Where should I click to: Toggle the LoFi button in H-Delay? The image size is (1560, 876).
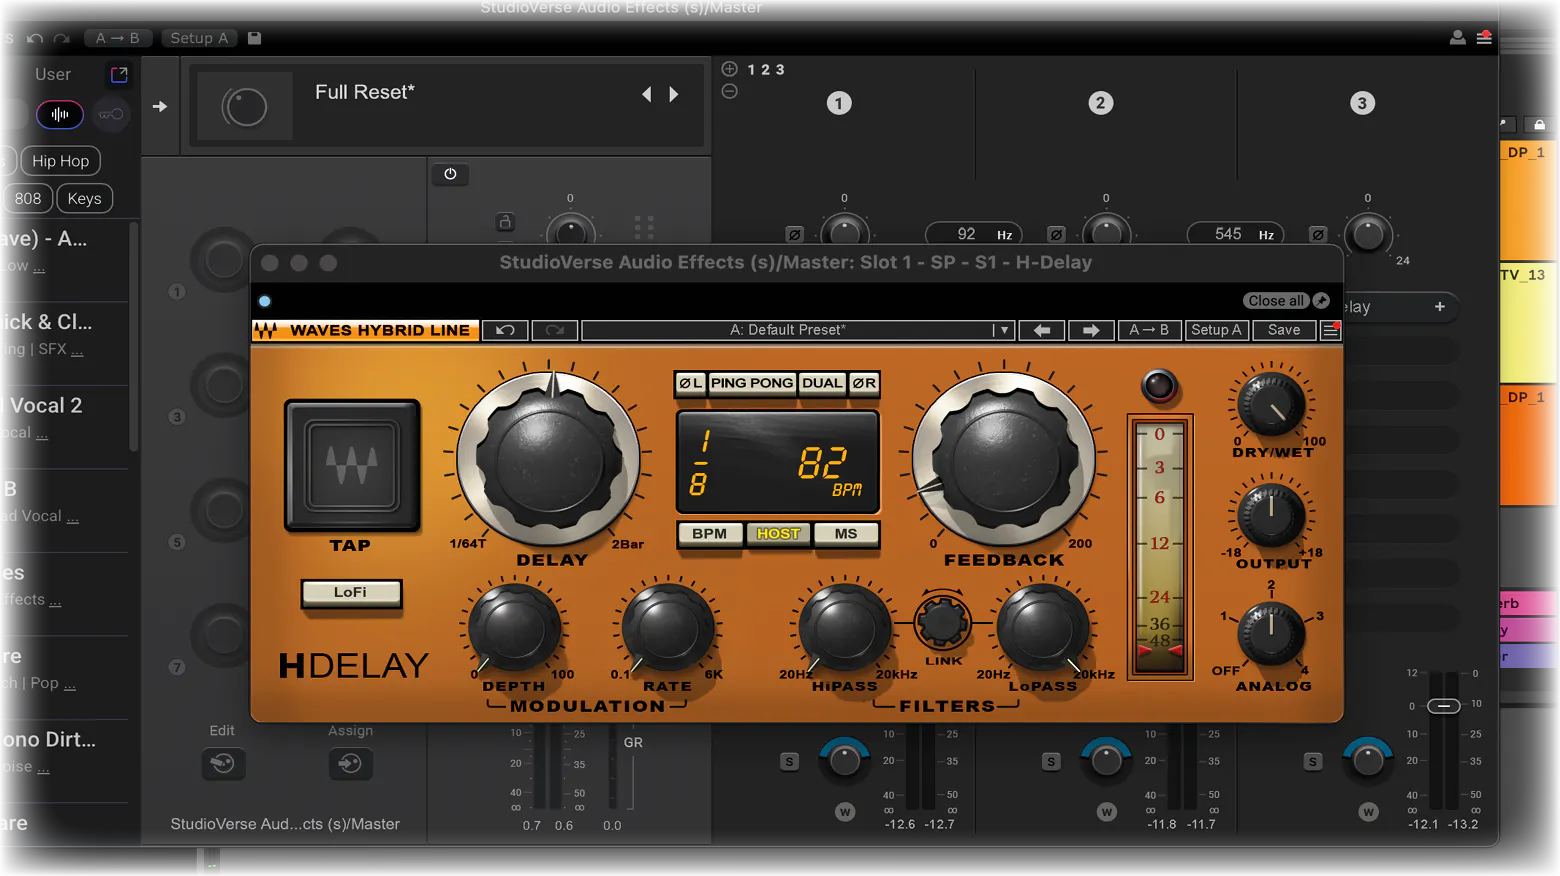(x=351, y=593)
